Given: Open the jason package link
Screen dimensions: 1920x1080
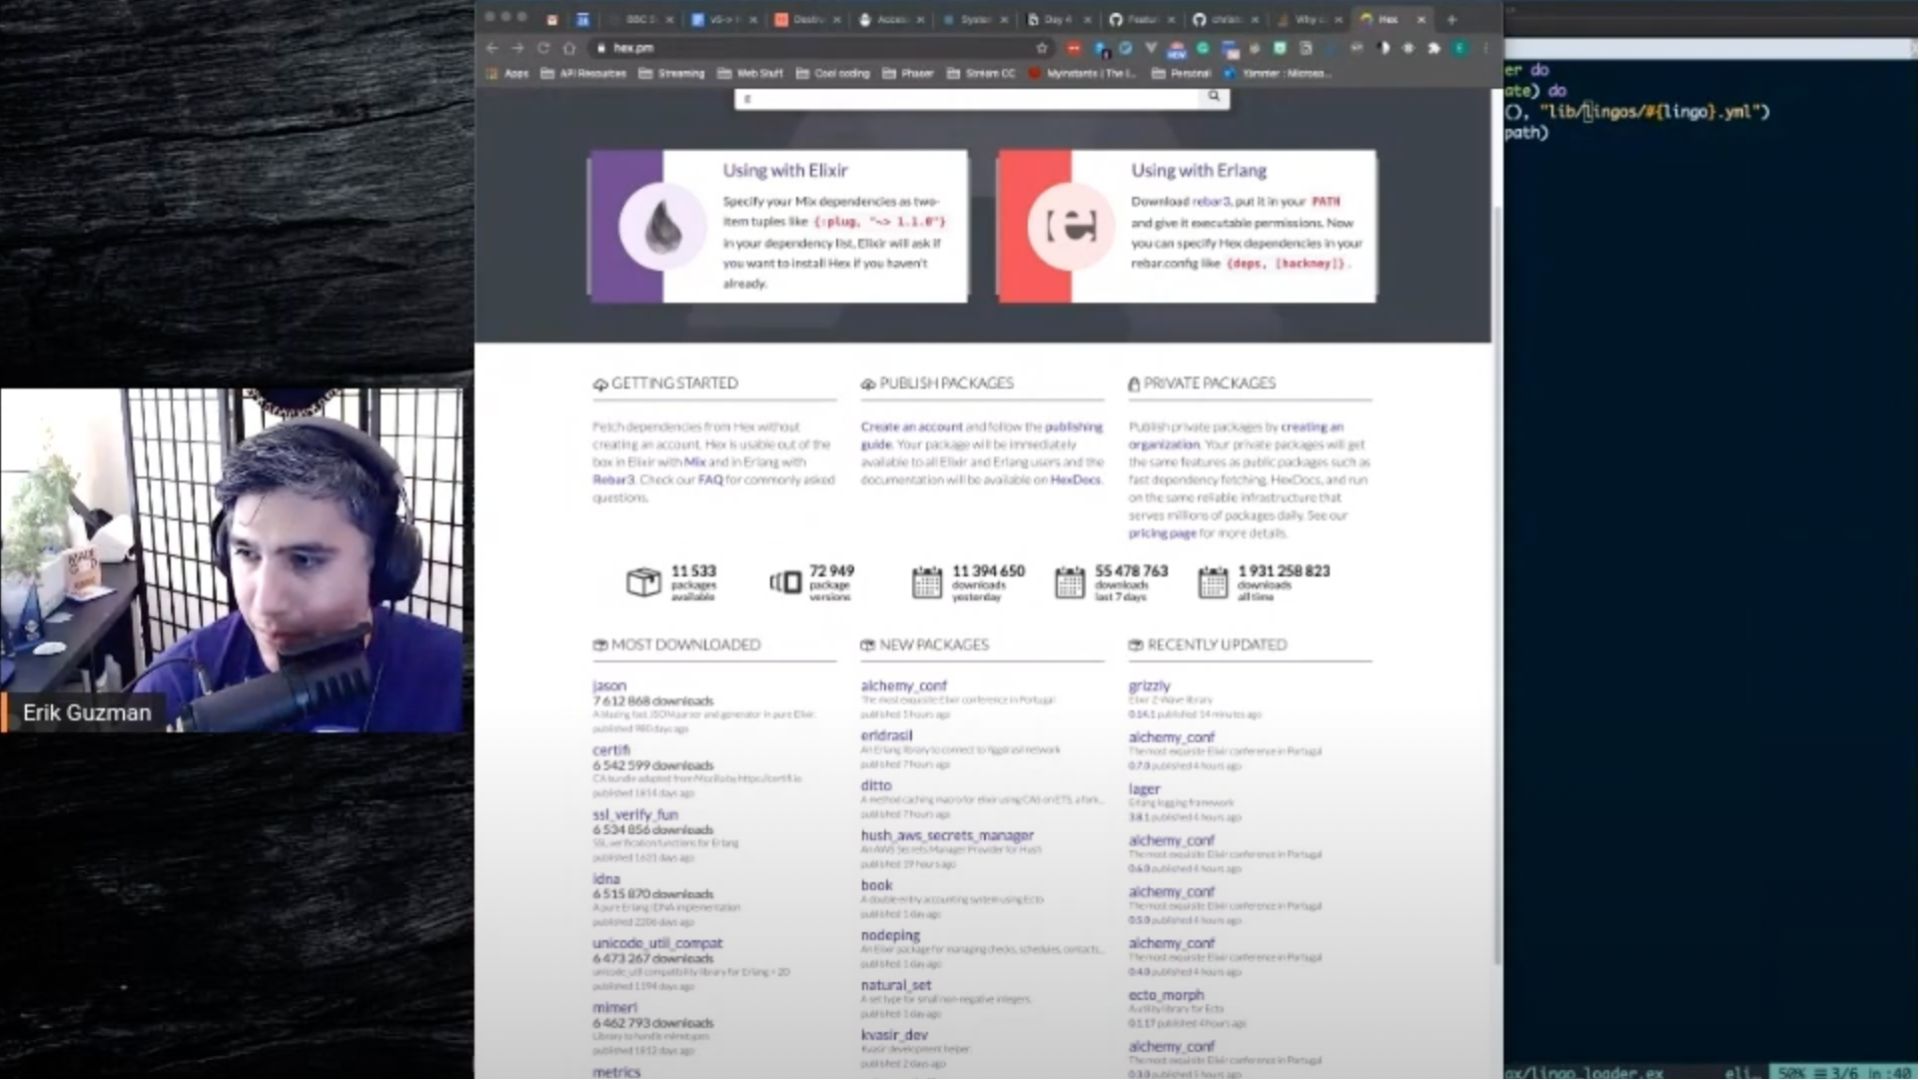Looking at the screenshot, I should coord(609,686).
